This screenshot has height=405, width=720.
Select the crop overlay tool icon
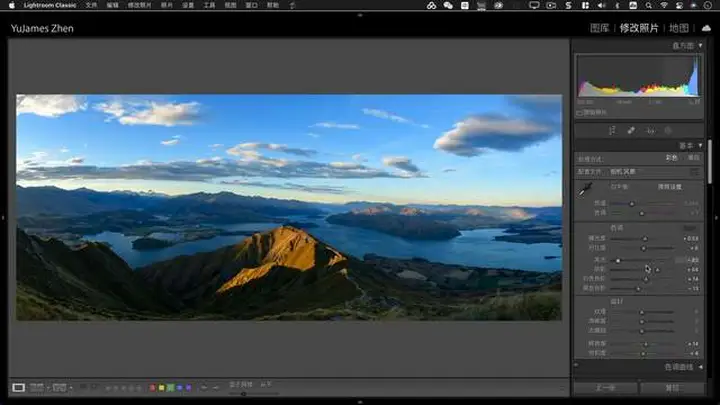click(612, 130)
